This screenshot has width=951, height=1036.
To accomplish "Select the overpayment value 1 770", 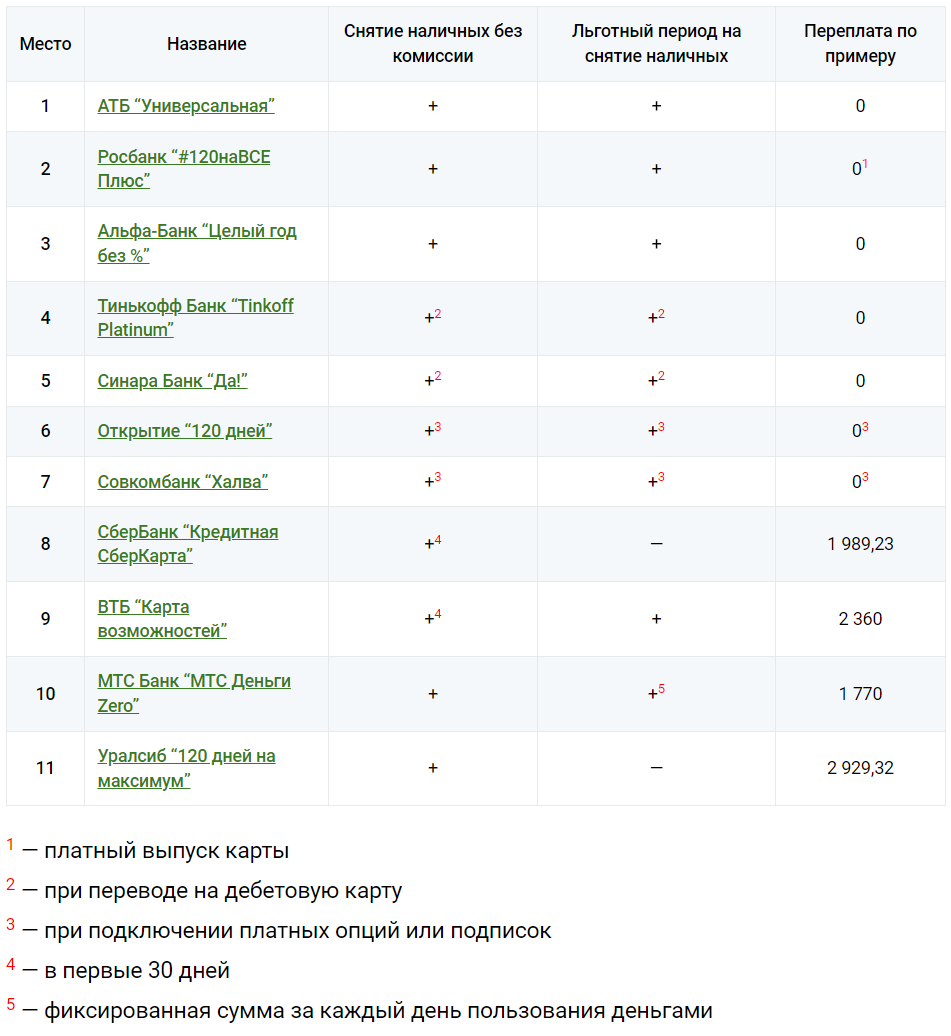I will coord(860,694).
